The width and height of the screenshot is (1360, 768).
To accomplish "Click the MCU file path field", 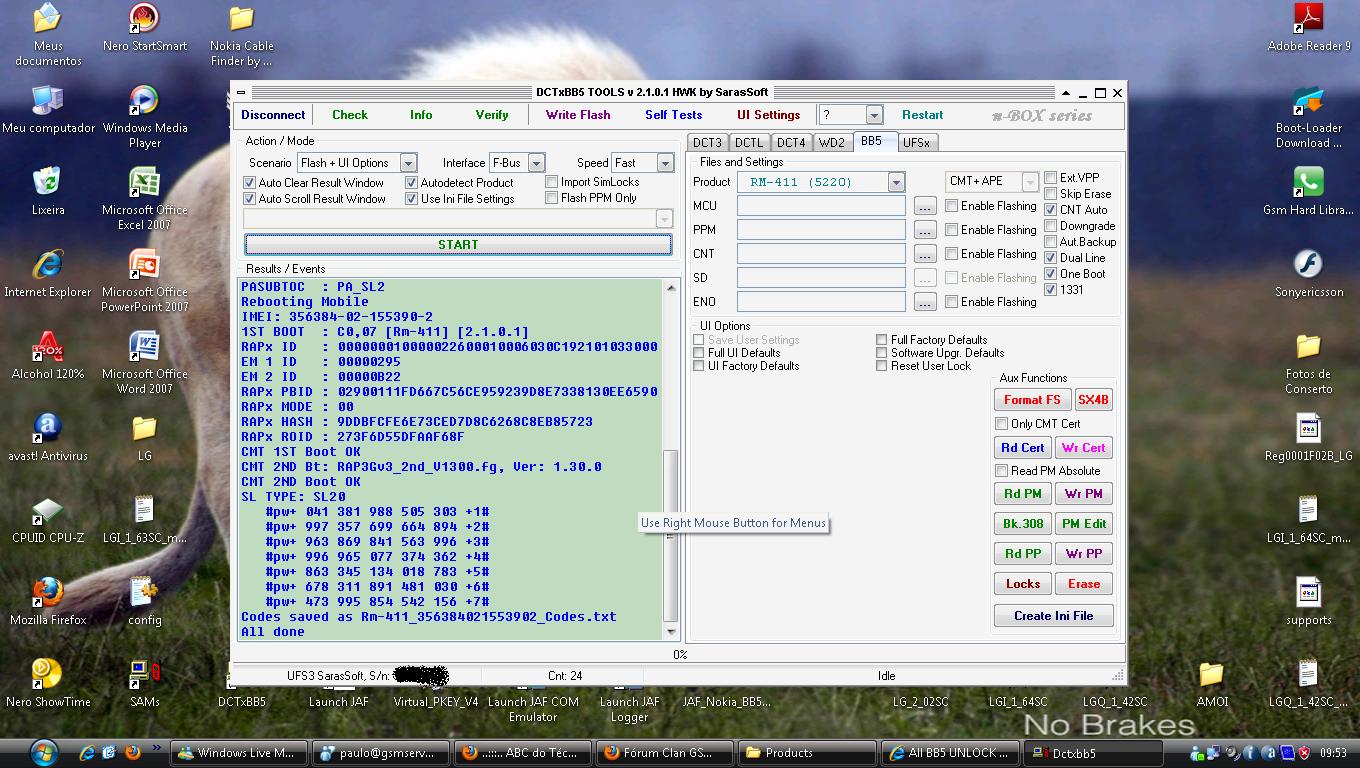I will [x=821, y=206].
